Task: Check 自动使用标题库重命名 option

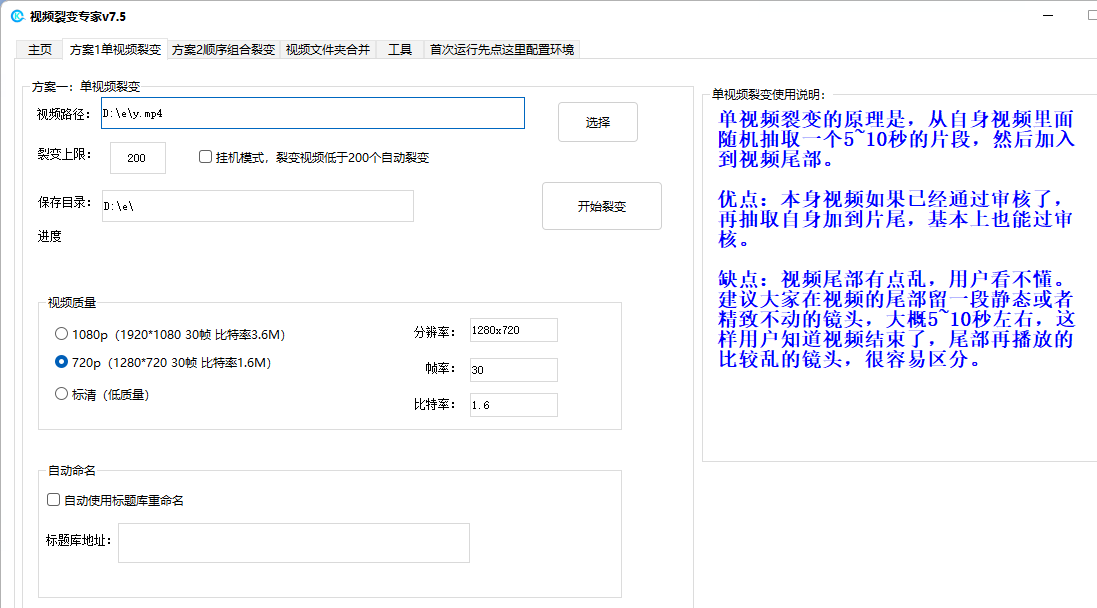Action: 54,500
